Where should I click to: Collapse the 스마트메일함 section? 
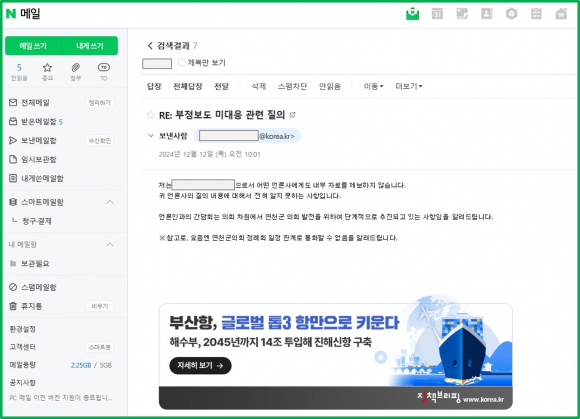110,202
